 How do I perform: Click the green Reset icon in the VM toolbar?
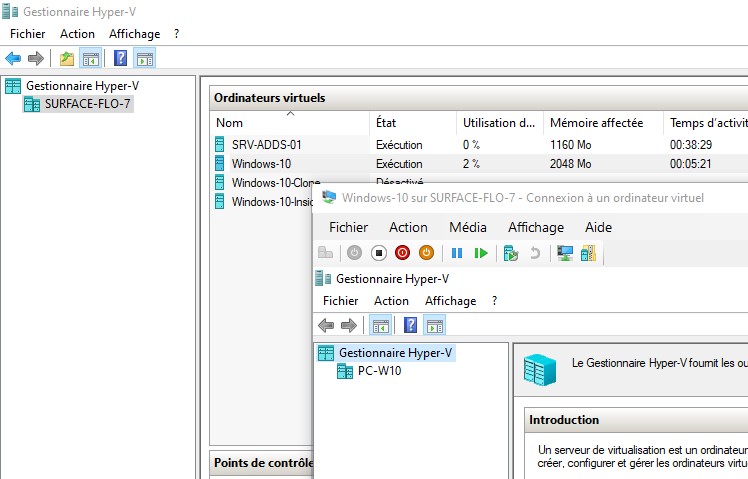tap(481, 253)
